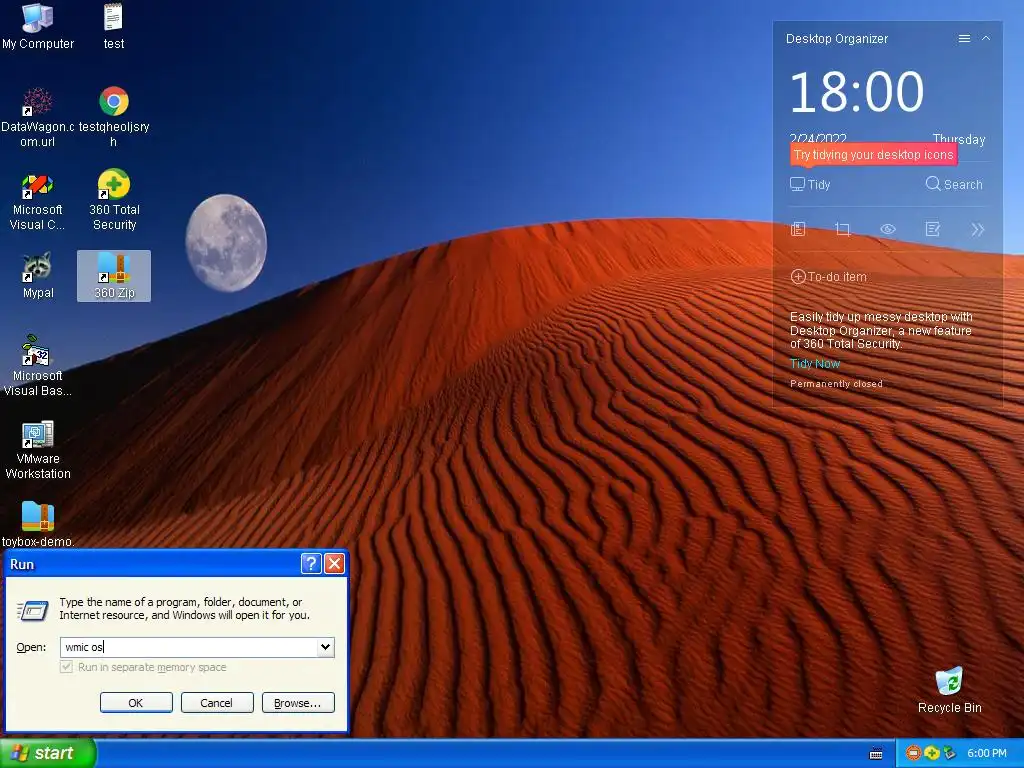Click the Safely Remove Hardware tray icon
This screenshot has width=1024, height=768.
950,754
